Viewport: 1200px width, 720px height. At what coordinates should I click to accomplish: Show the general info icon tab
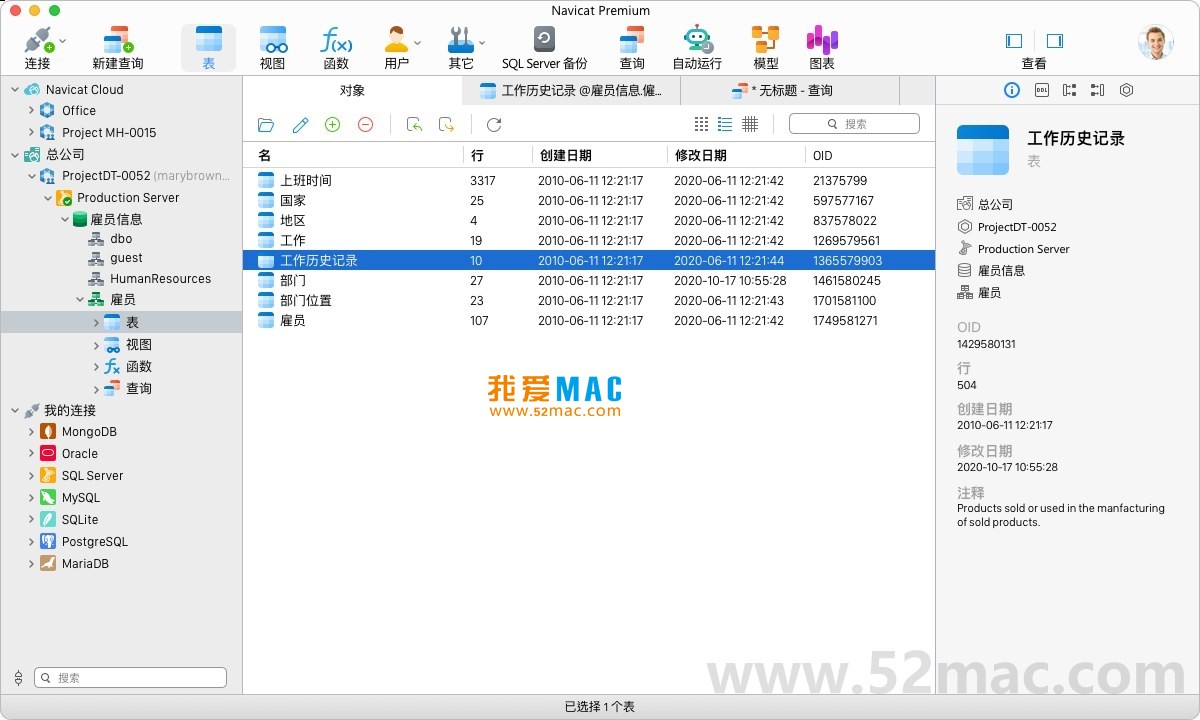tap(1012, 90)
